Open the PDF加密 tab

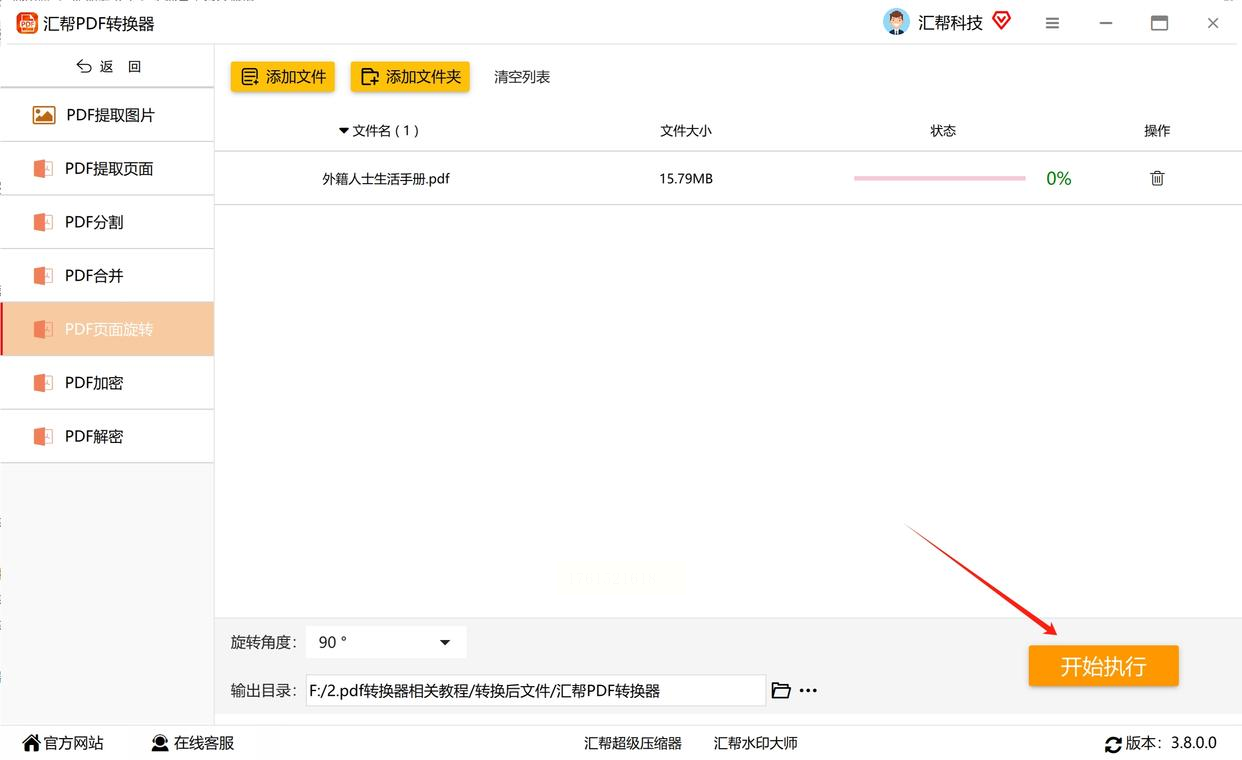(x=107, y=382)
